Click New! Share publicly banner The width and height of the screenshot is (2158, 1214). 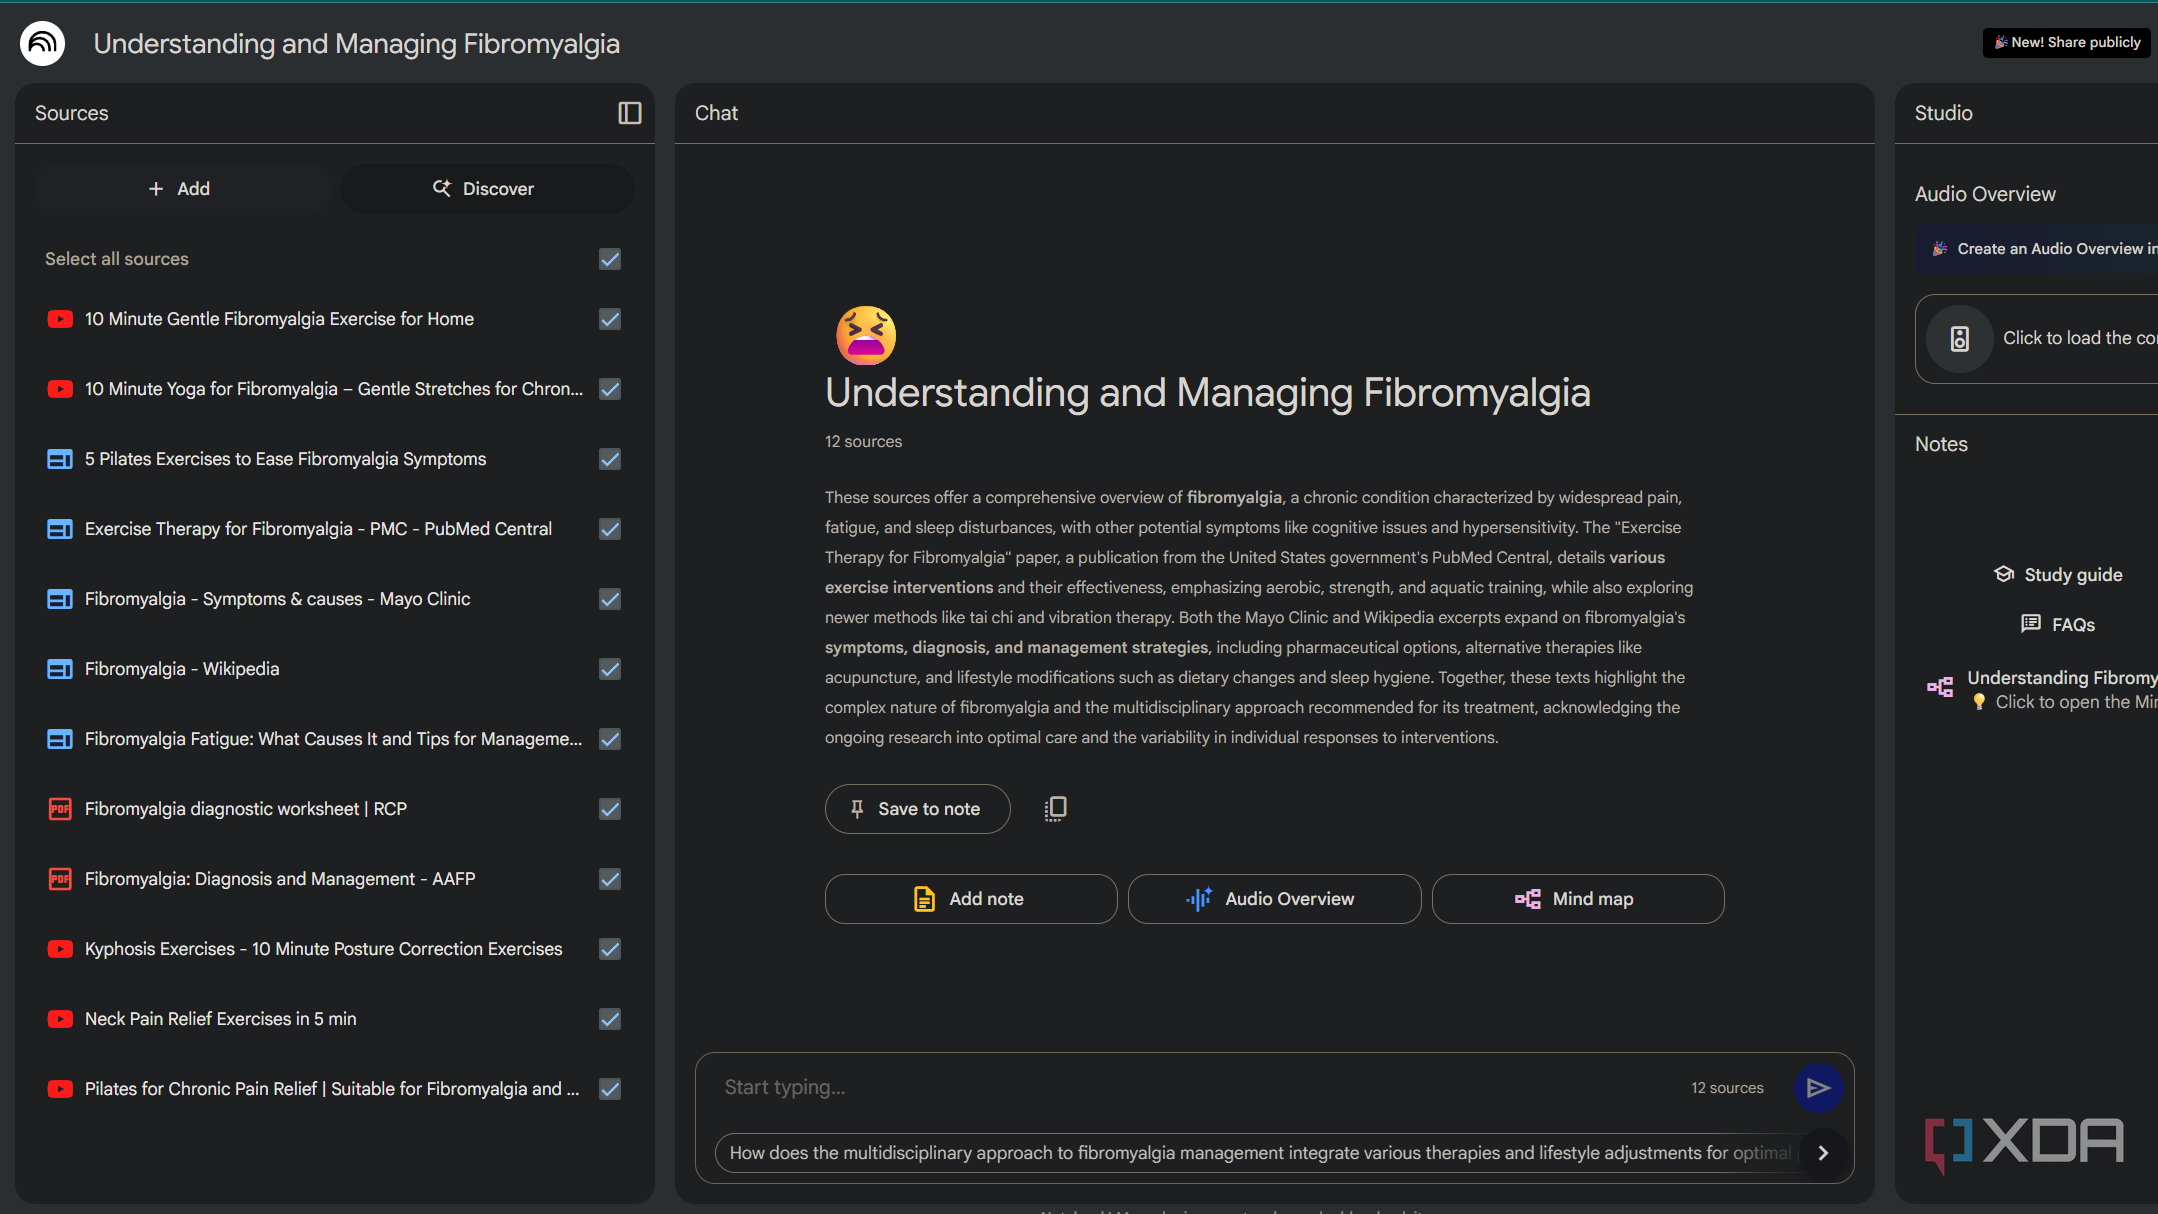[2066, 43]
